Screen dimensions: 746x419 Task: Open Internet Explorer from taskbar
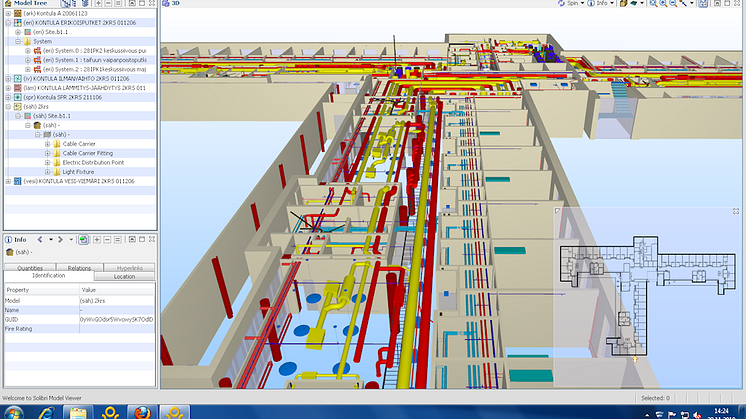[x=46, y=413]
